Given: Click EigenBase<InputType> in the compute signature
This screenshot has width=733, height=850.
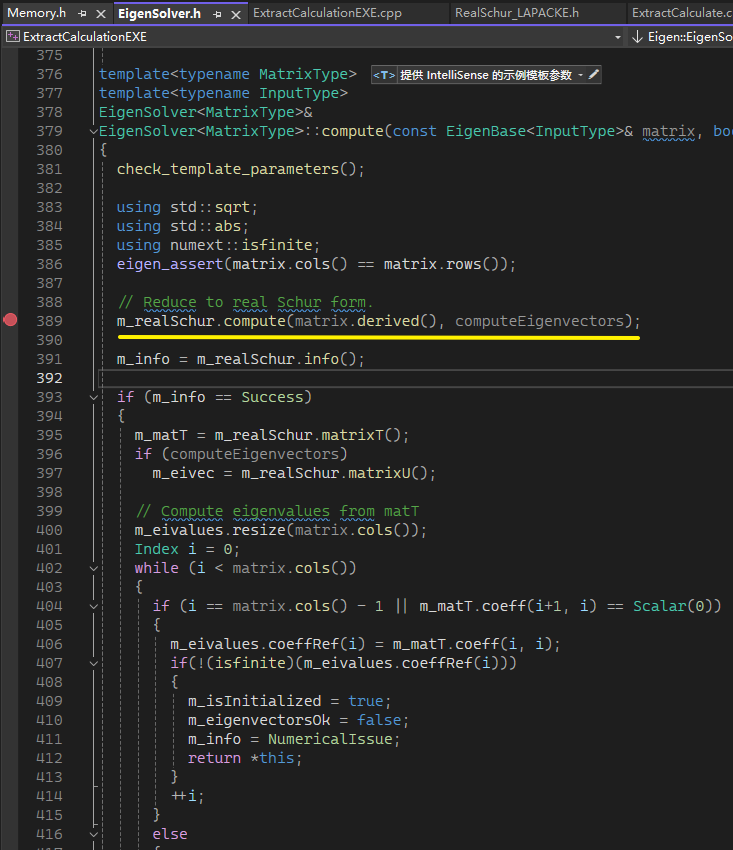Looking at the screenshot, I should pyautogui.click(x=535, y=131).
